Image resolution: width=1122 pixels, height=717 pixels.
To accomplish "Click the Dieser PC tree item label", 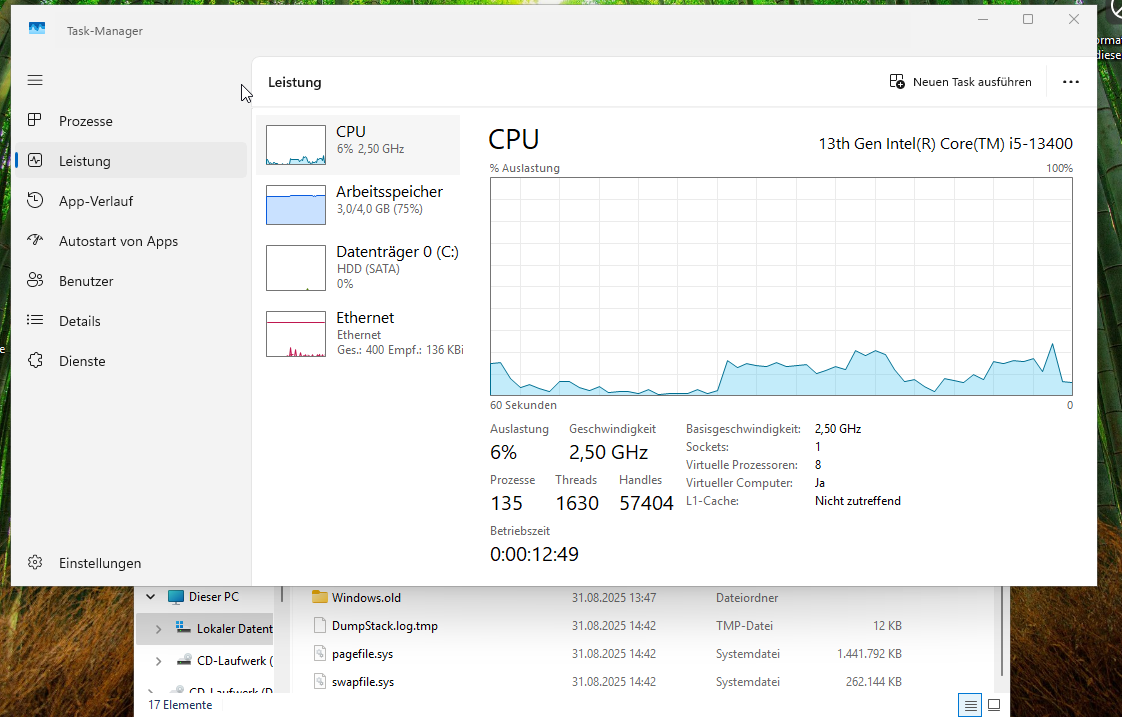I will 214,597.
